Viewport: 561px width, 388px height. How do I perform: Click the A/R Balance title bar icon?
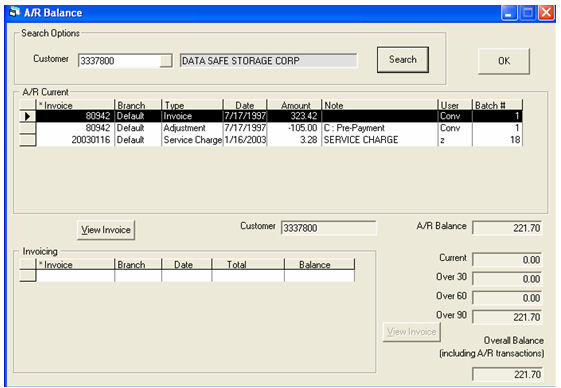point(14,13)
